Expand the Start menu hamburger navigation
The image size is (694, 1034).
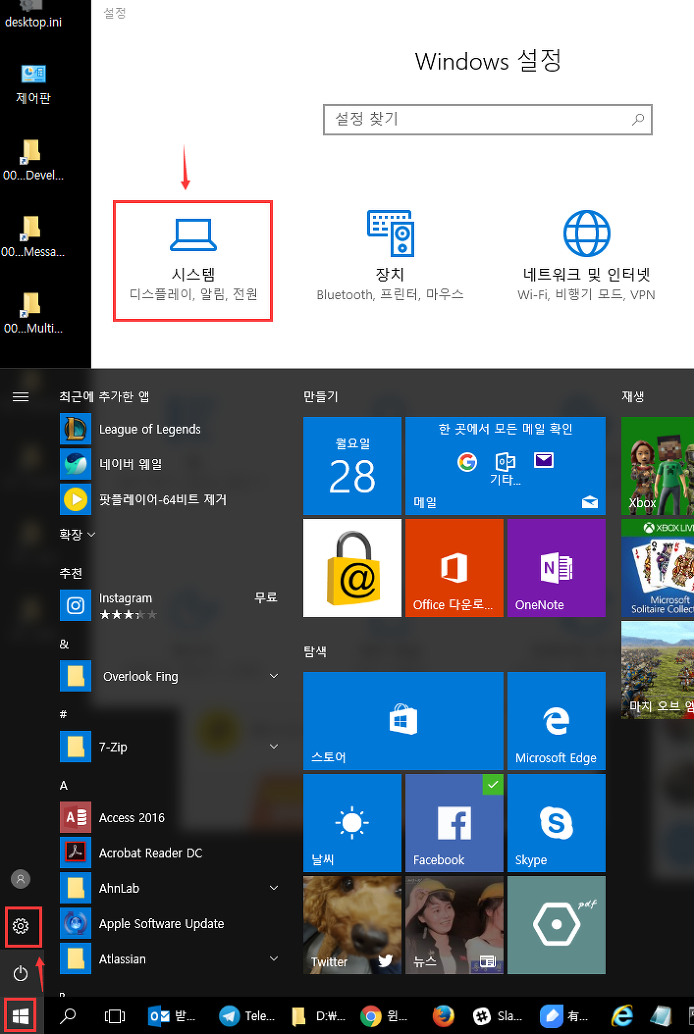[x=21, y=396]
